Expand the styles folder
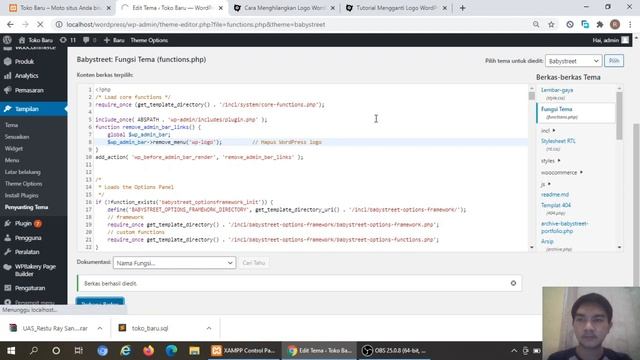 [551, 161]
